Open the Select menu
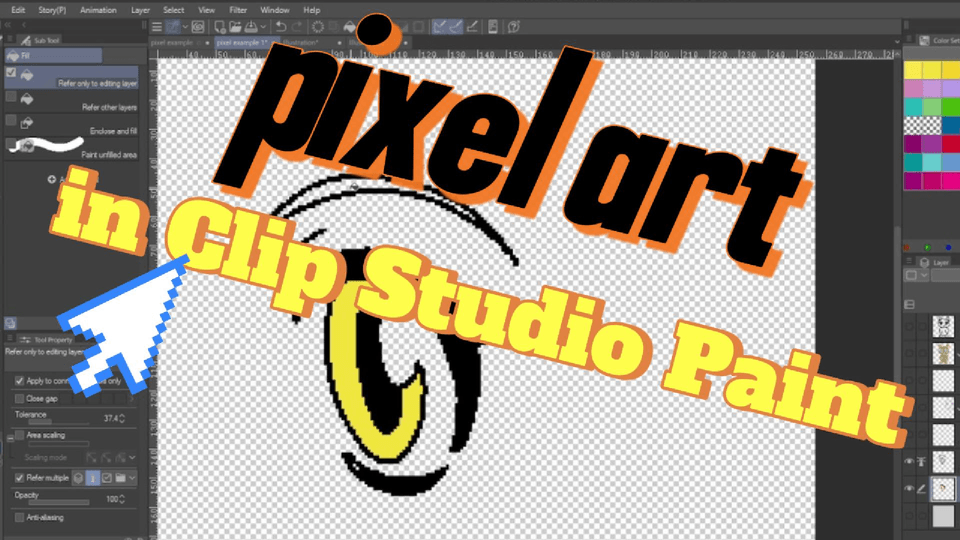Viewport: 960px width, 540px height. point(173,10)
